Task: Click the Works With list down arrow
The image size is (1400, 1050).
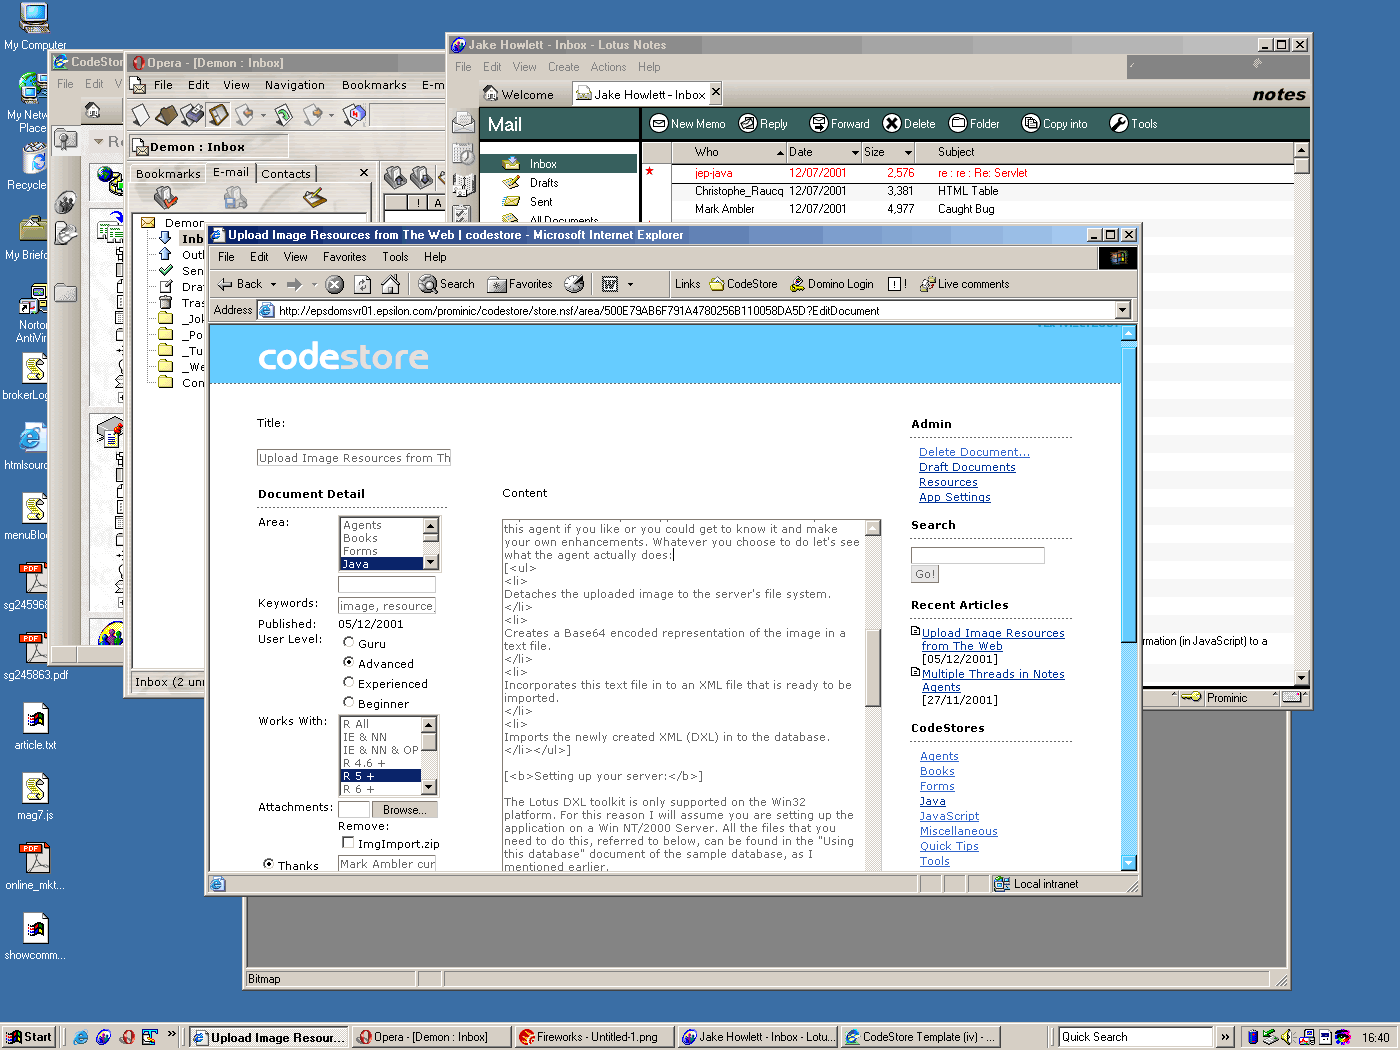Action: click(429, 788)
